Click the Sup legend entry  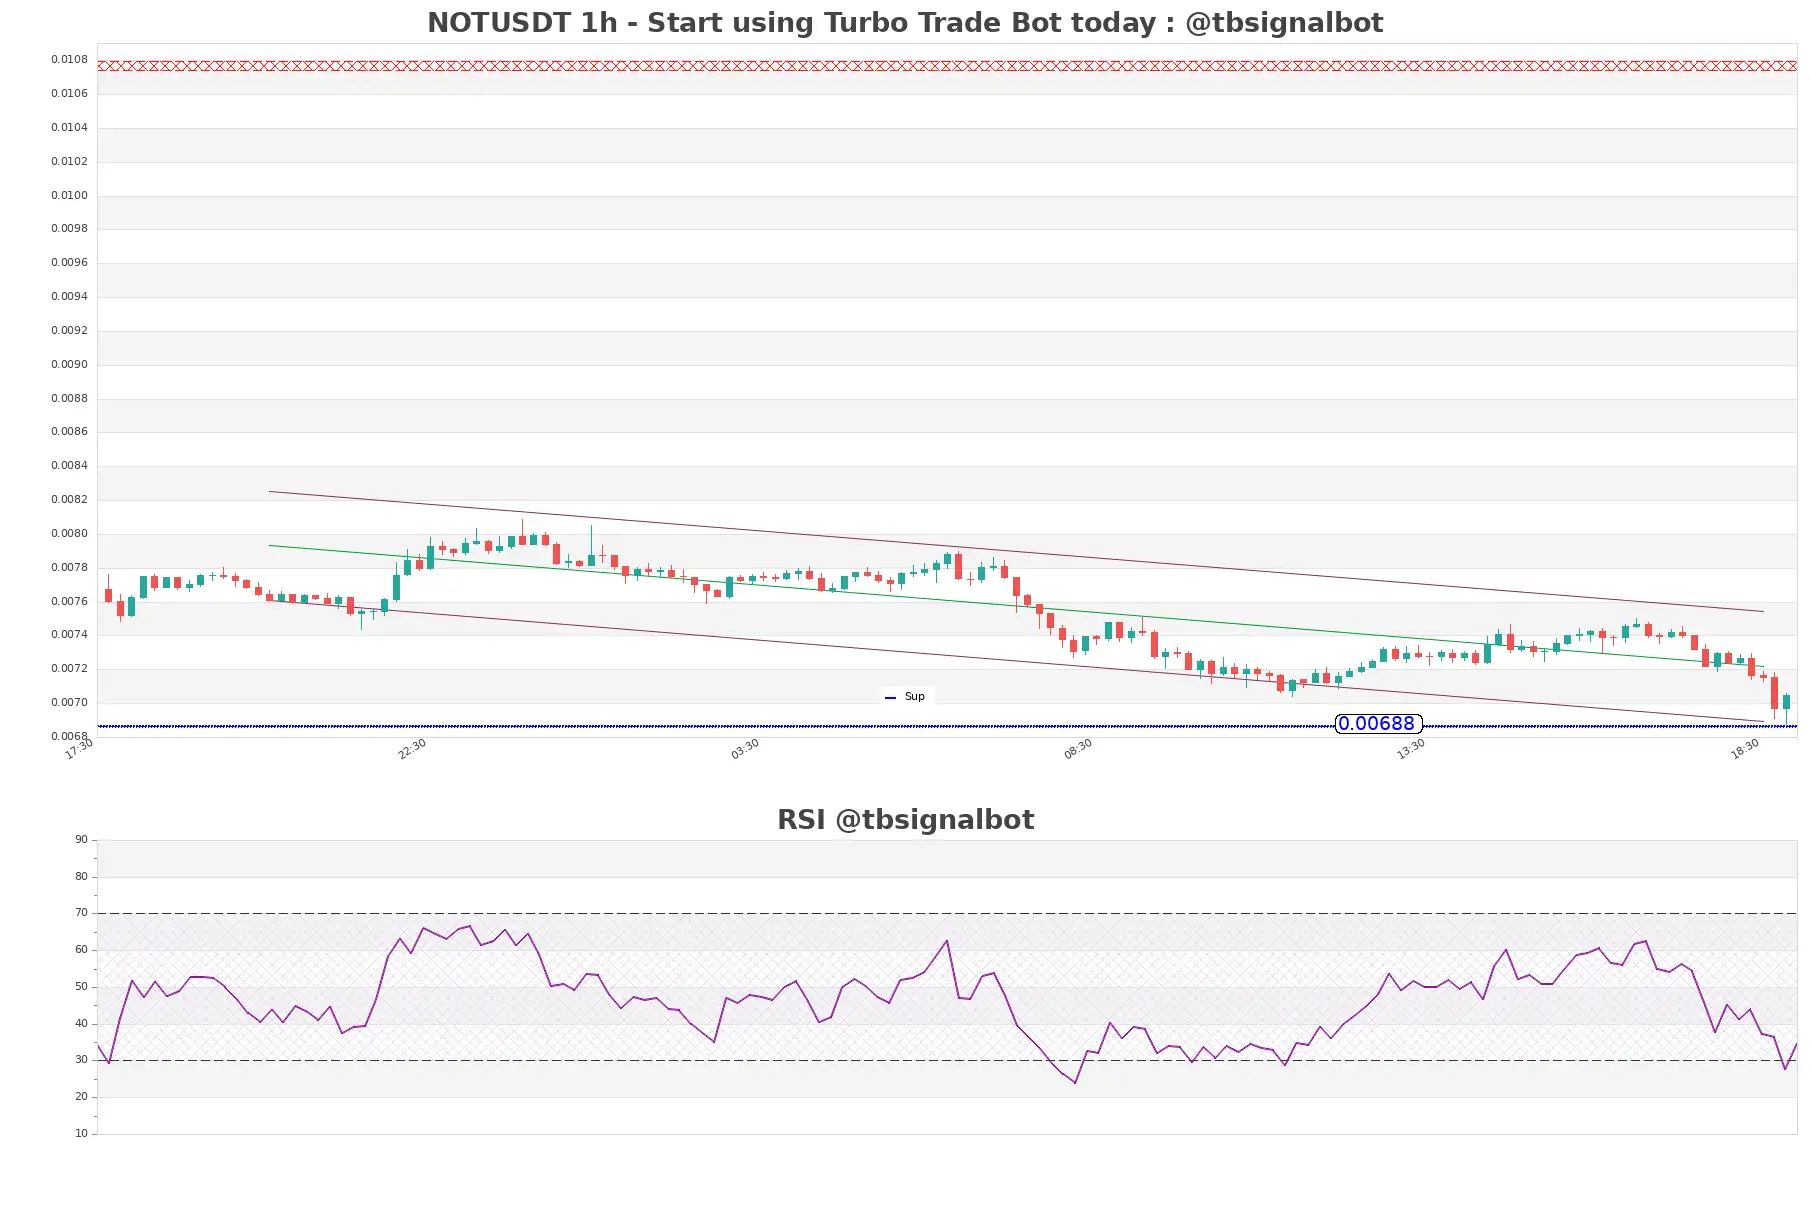pyautogui.click(x=906, y=696)
